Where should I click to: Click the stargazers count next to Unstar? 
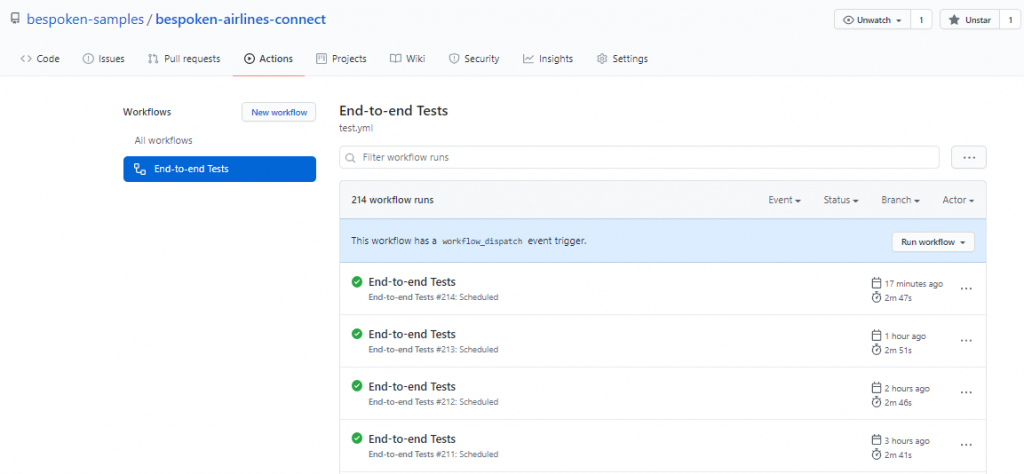click(1010, 20)
